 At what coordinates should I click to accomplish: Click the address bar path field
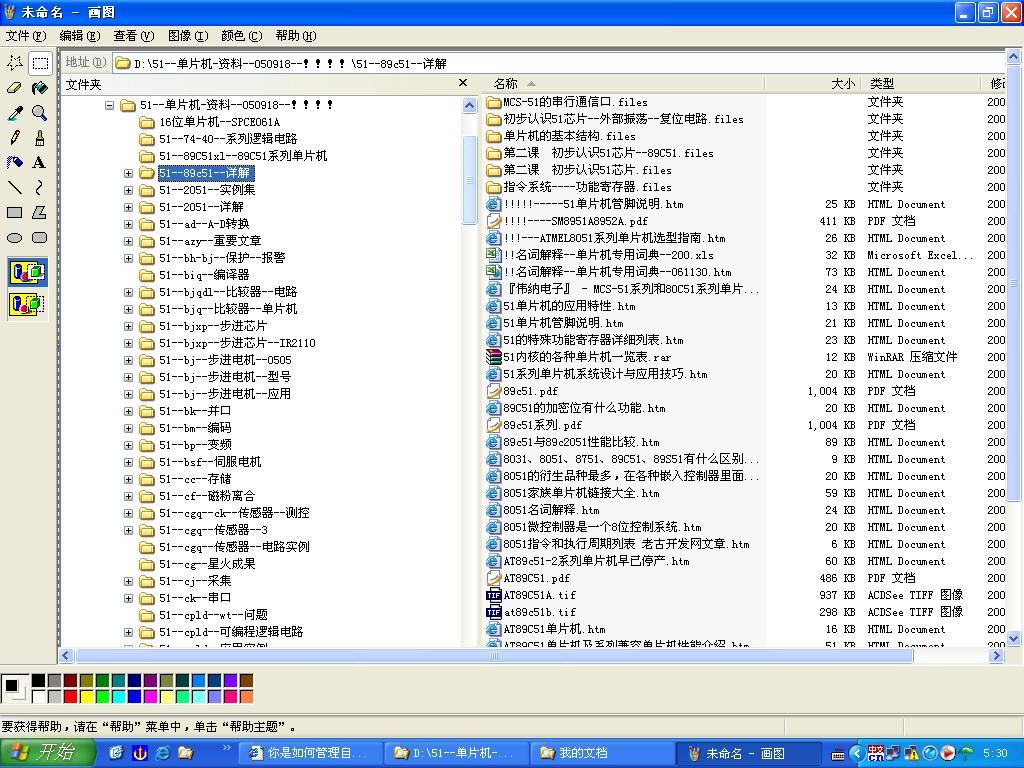(559, 63)
